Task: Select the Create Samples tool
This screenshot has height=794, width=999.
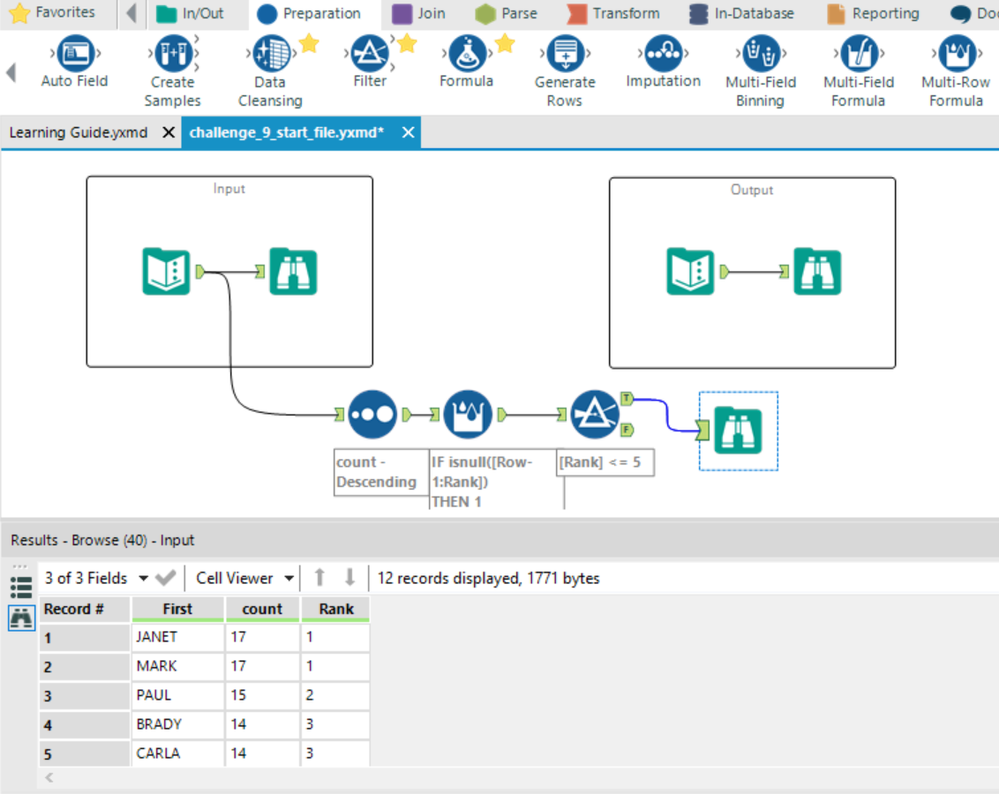Action: coord(173,71)
